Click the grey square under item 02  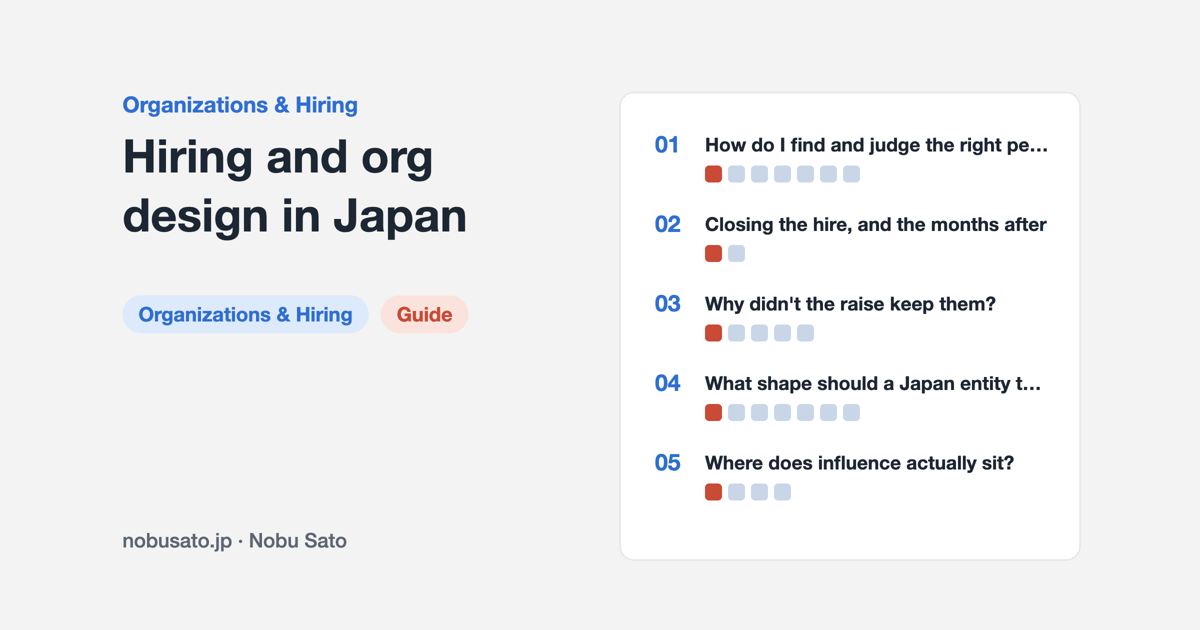736,253
